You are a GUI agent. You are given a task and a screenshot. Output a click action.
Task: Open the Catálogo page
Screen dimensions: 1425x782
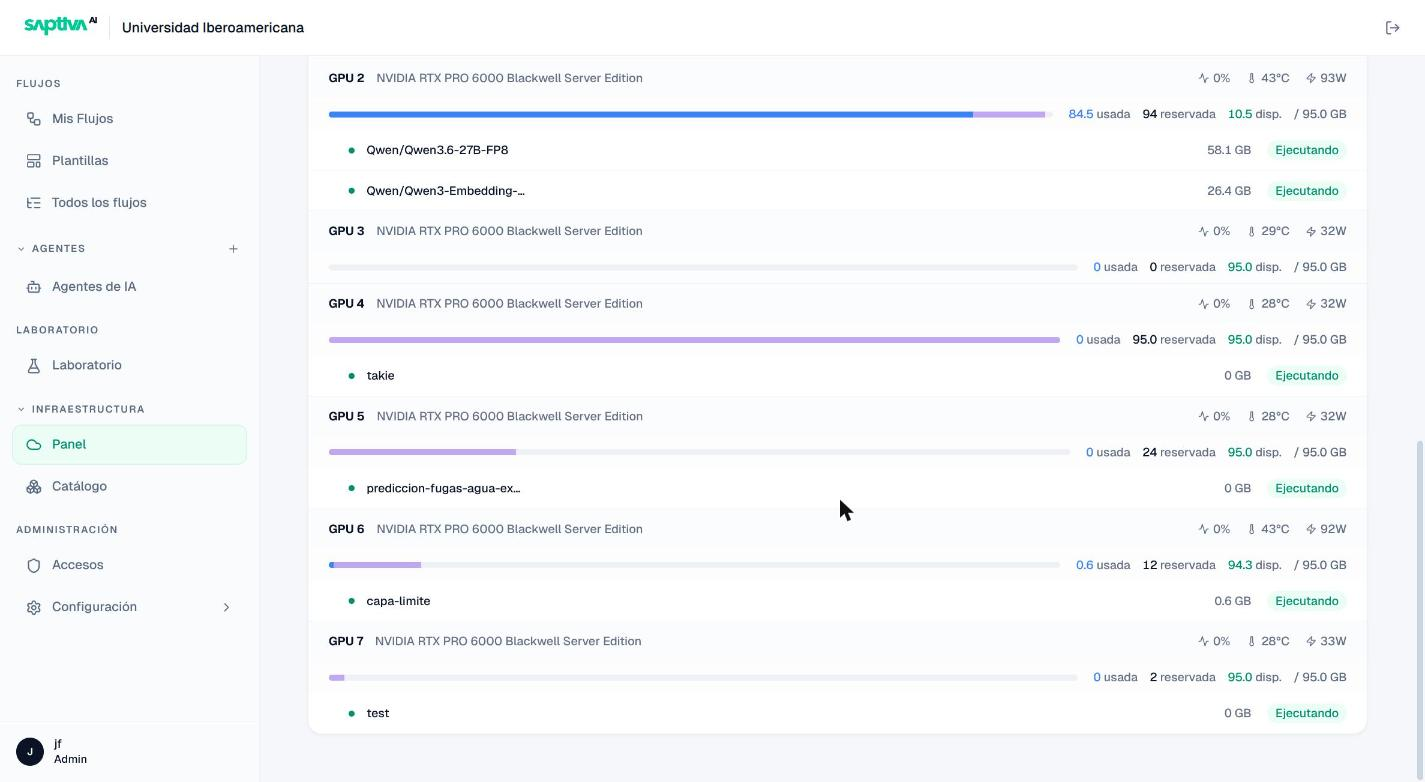pos(129,487)
